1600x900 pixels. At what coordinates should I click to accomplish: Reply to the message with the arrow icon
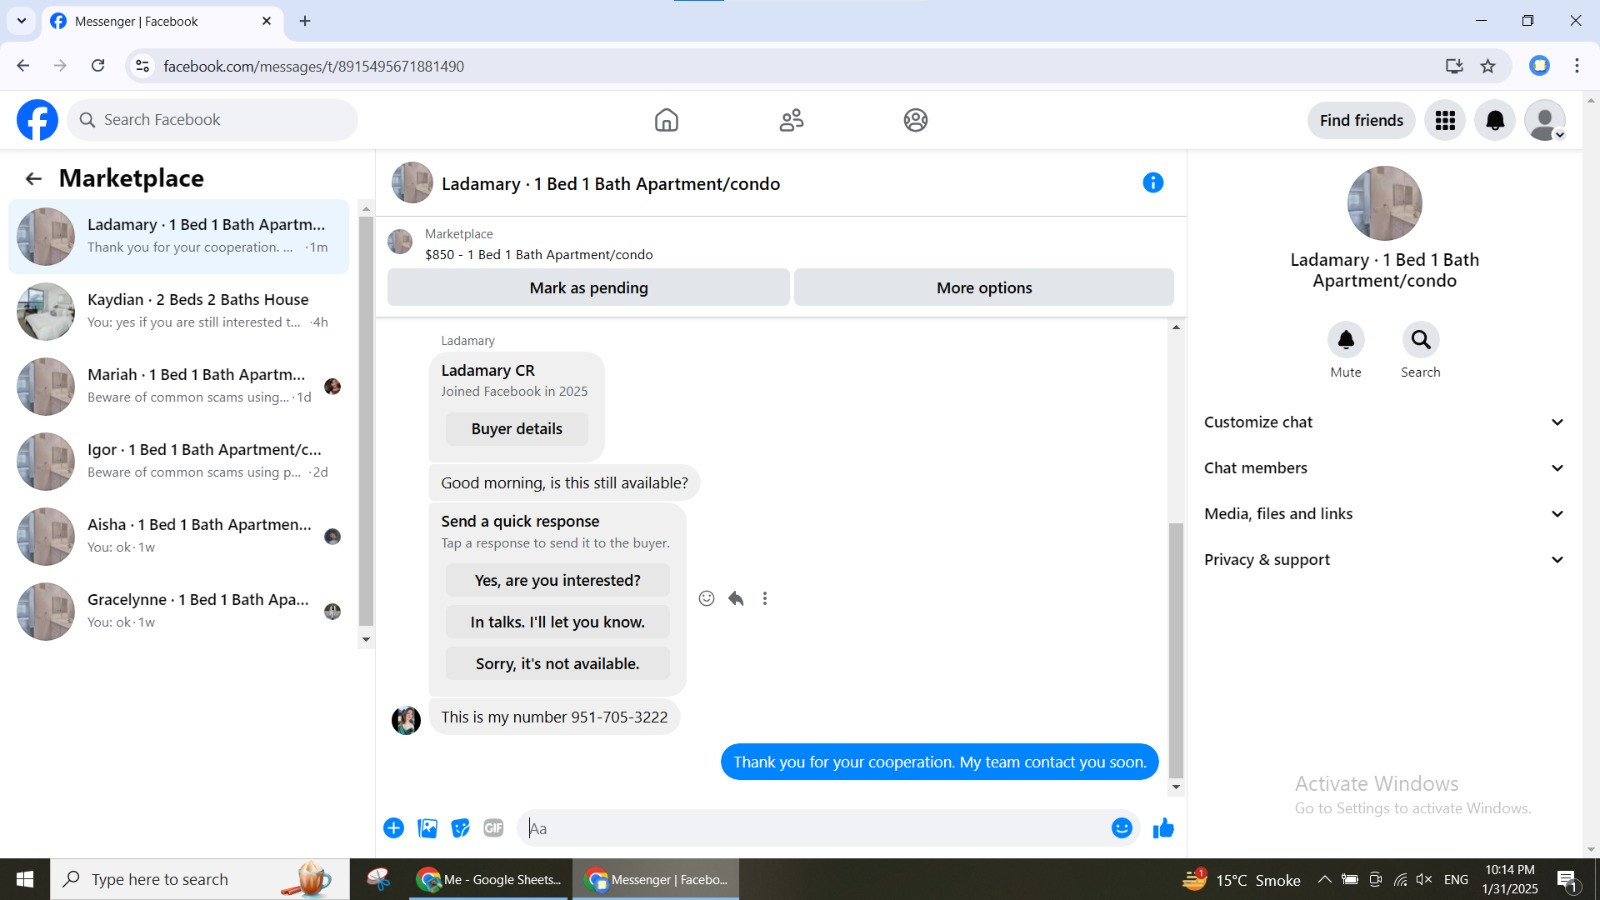[x=736, y=598]
